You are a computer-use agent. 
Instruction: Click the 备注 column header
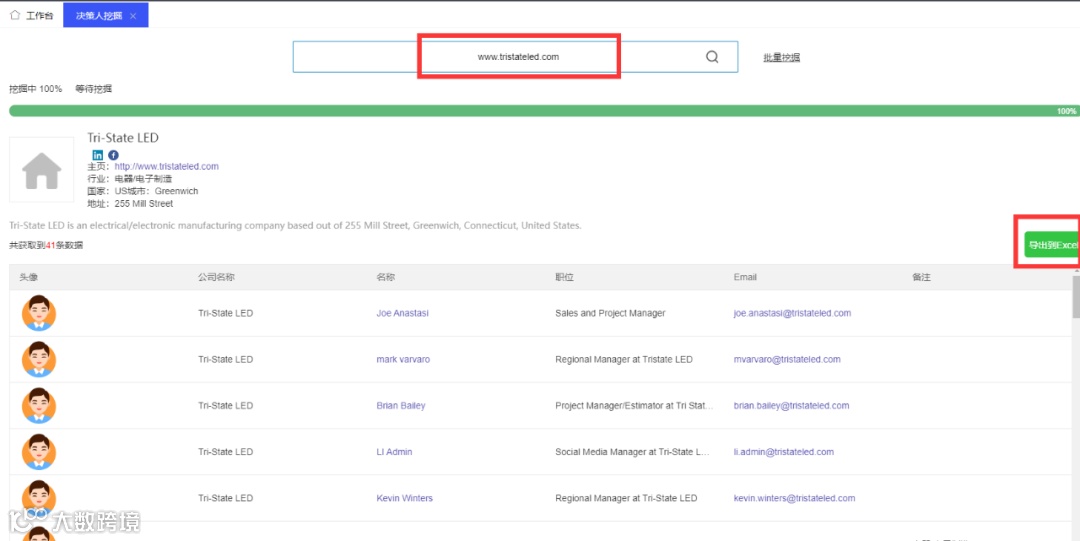[922, 277]
